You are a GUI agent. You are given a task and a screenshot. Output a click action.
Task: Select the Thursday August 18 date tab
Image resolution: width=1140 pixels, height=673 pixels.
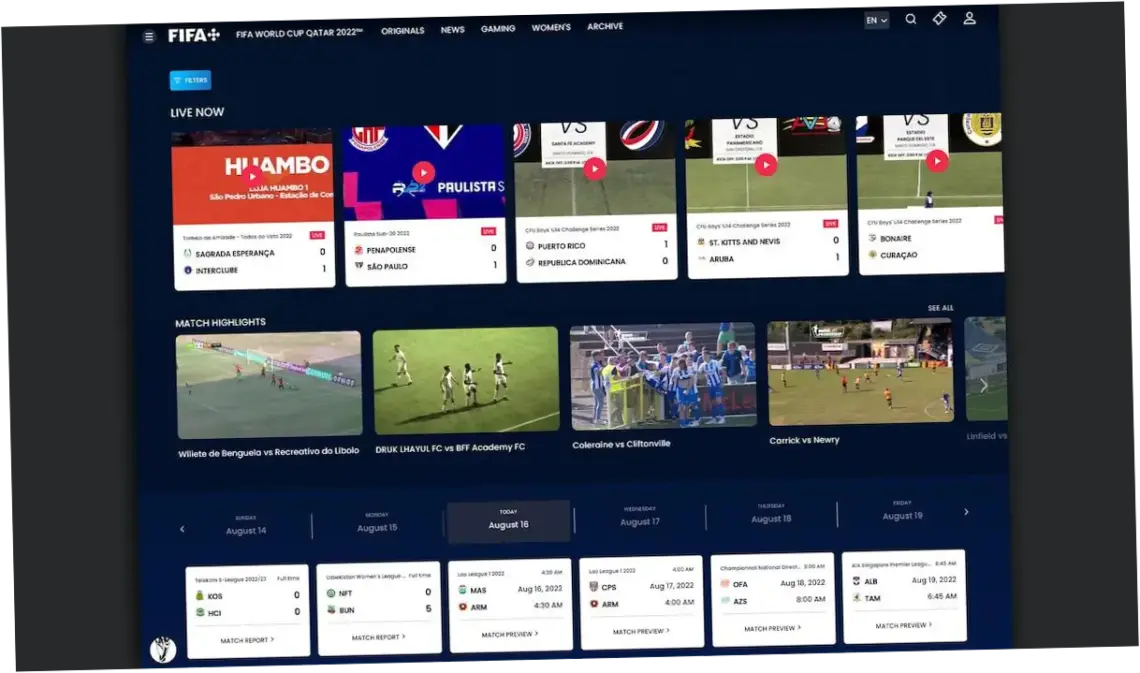pyautogui.click(x=771, y=515)
